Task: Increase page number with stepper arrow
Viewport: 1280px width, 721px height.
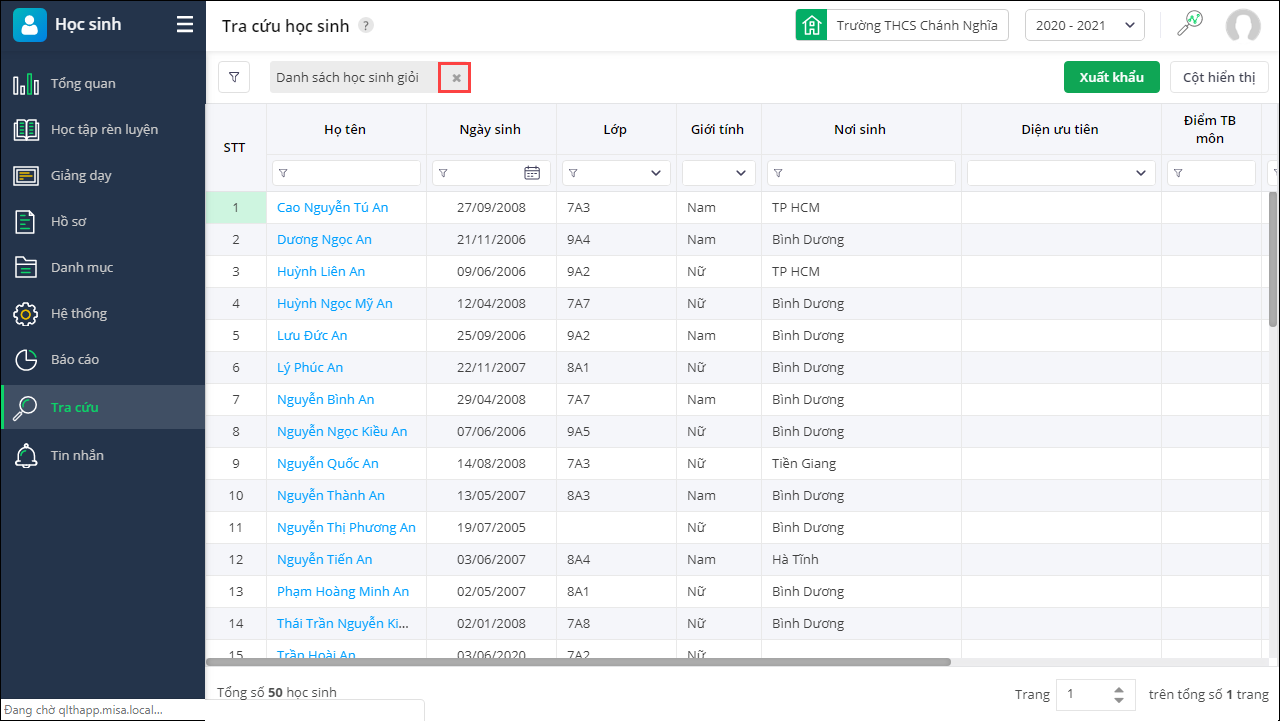Action: pyautogui.click(x=1119, y=688)
